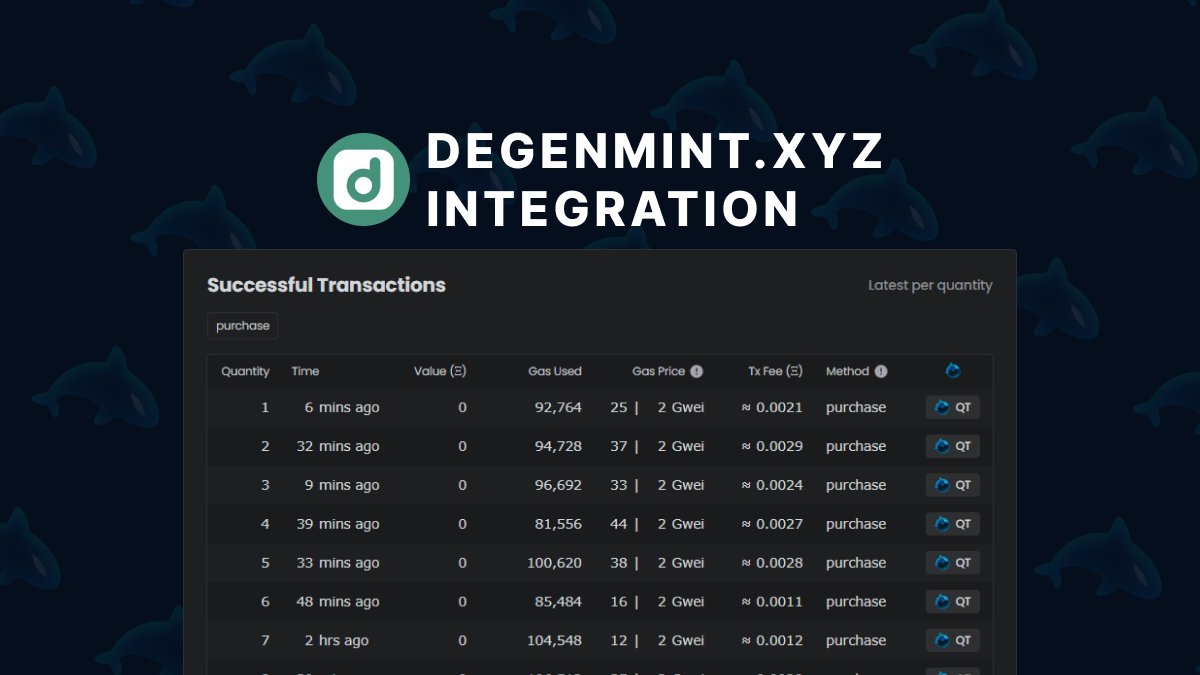
Task: Click the purchase method in quantity 4 row
Action: click(856, 524)
